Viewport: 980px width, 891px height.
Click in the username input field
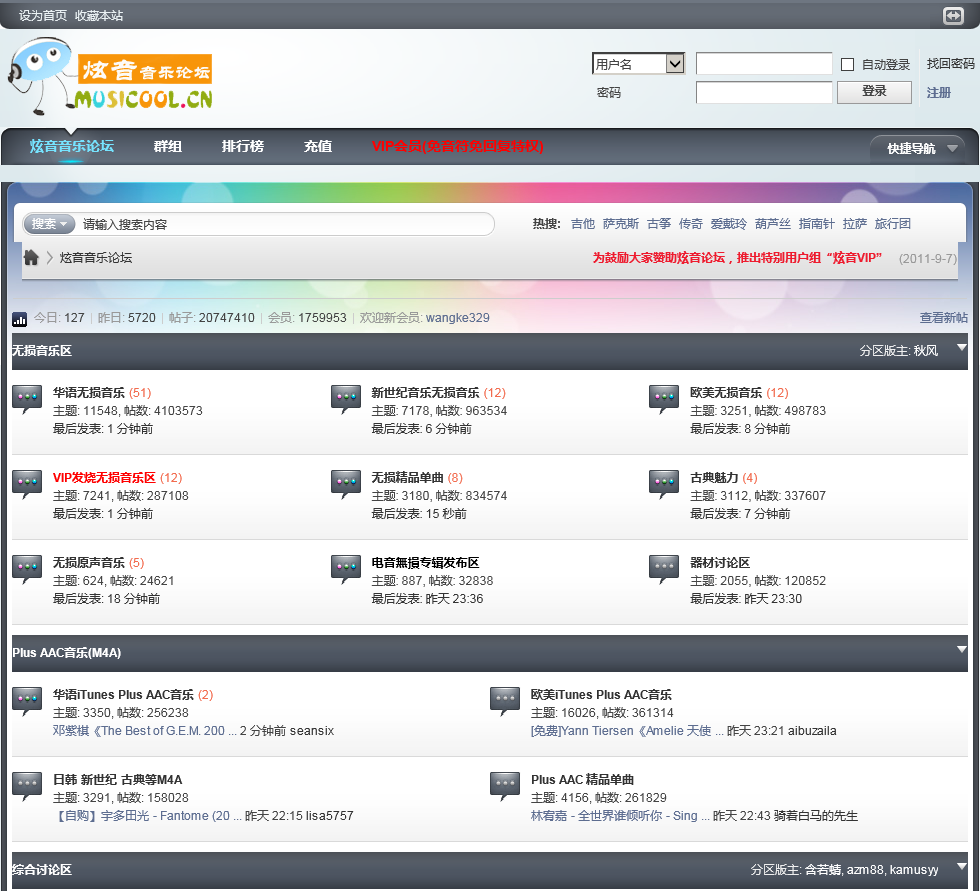(764, 64)
